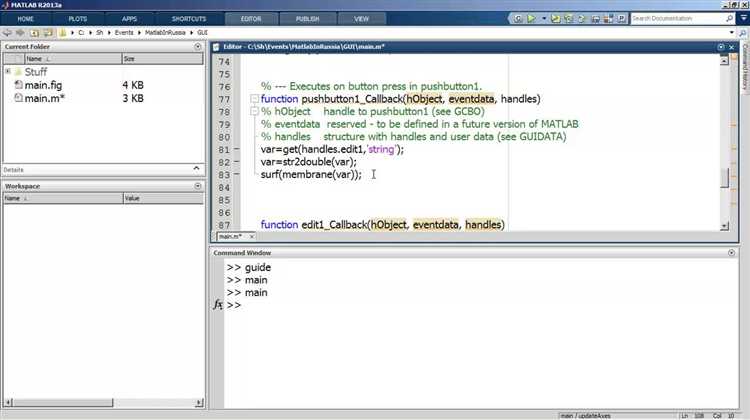Click the main.m file icon
Viewport: 750px width, 420px height.
(18, 98)
